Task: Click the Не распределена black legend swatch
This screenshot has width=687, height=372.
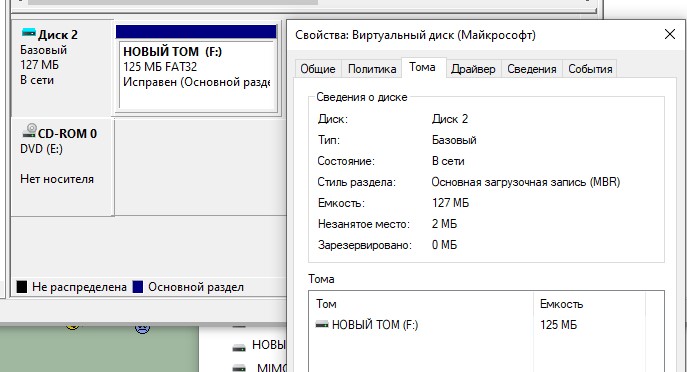Action: (22, 287)
